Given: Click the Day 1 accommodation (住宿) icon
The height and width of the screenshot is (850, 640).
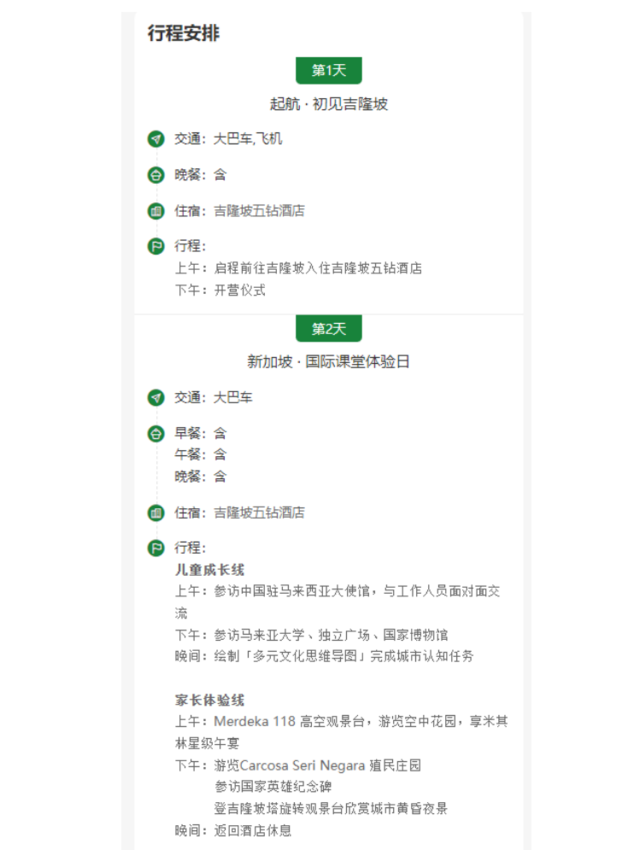Looking at the screenshot, I should [x=156, y=211].
